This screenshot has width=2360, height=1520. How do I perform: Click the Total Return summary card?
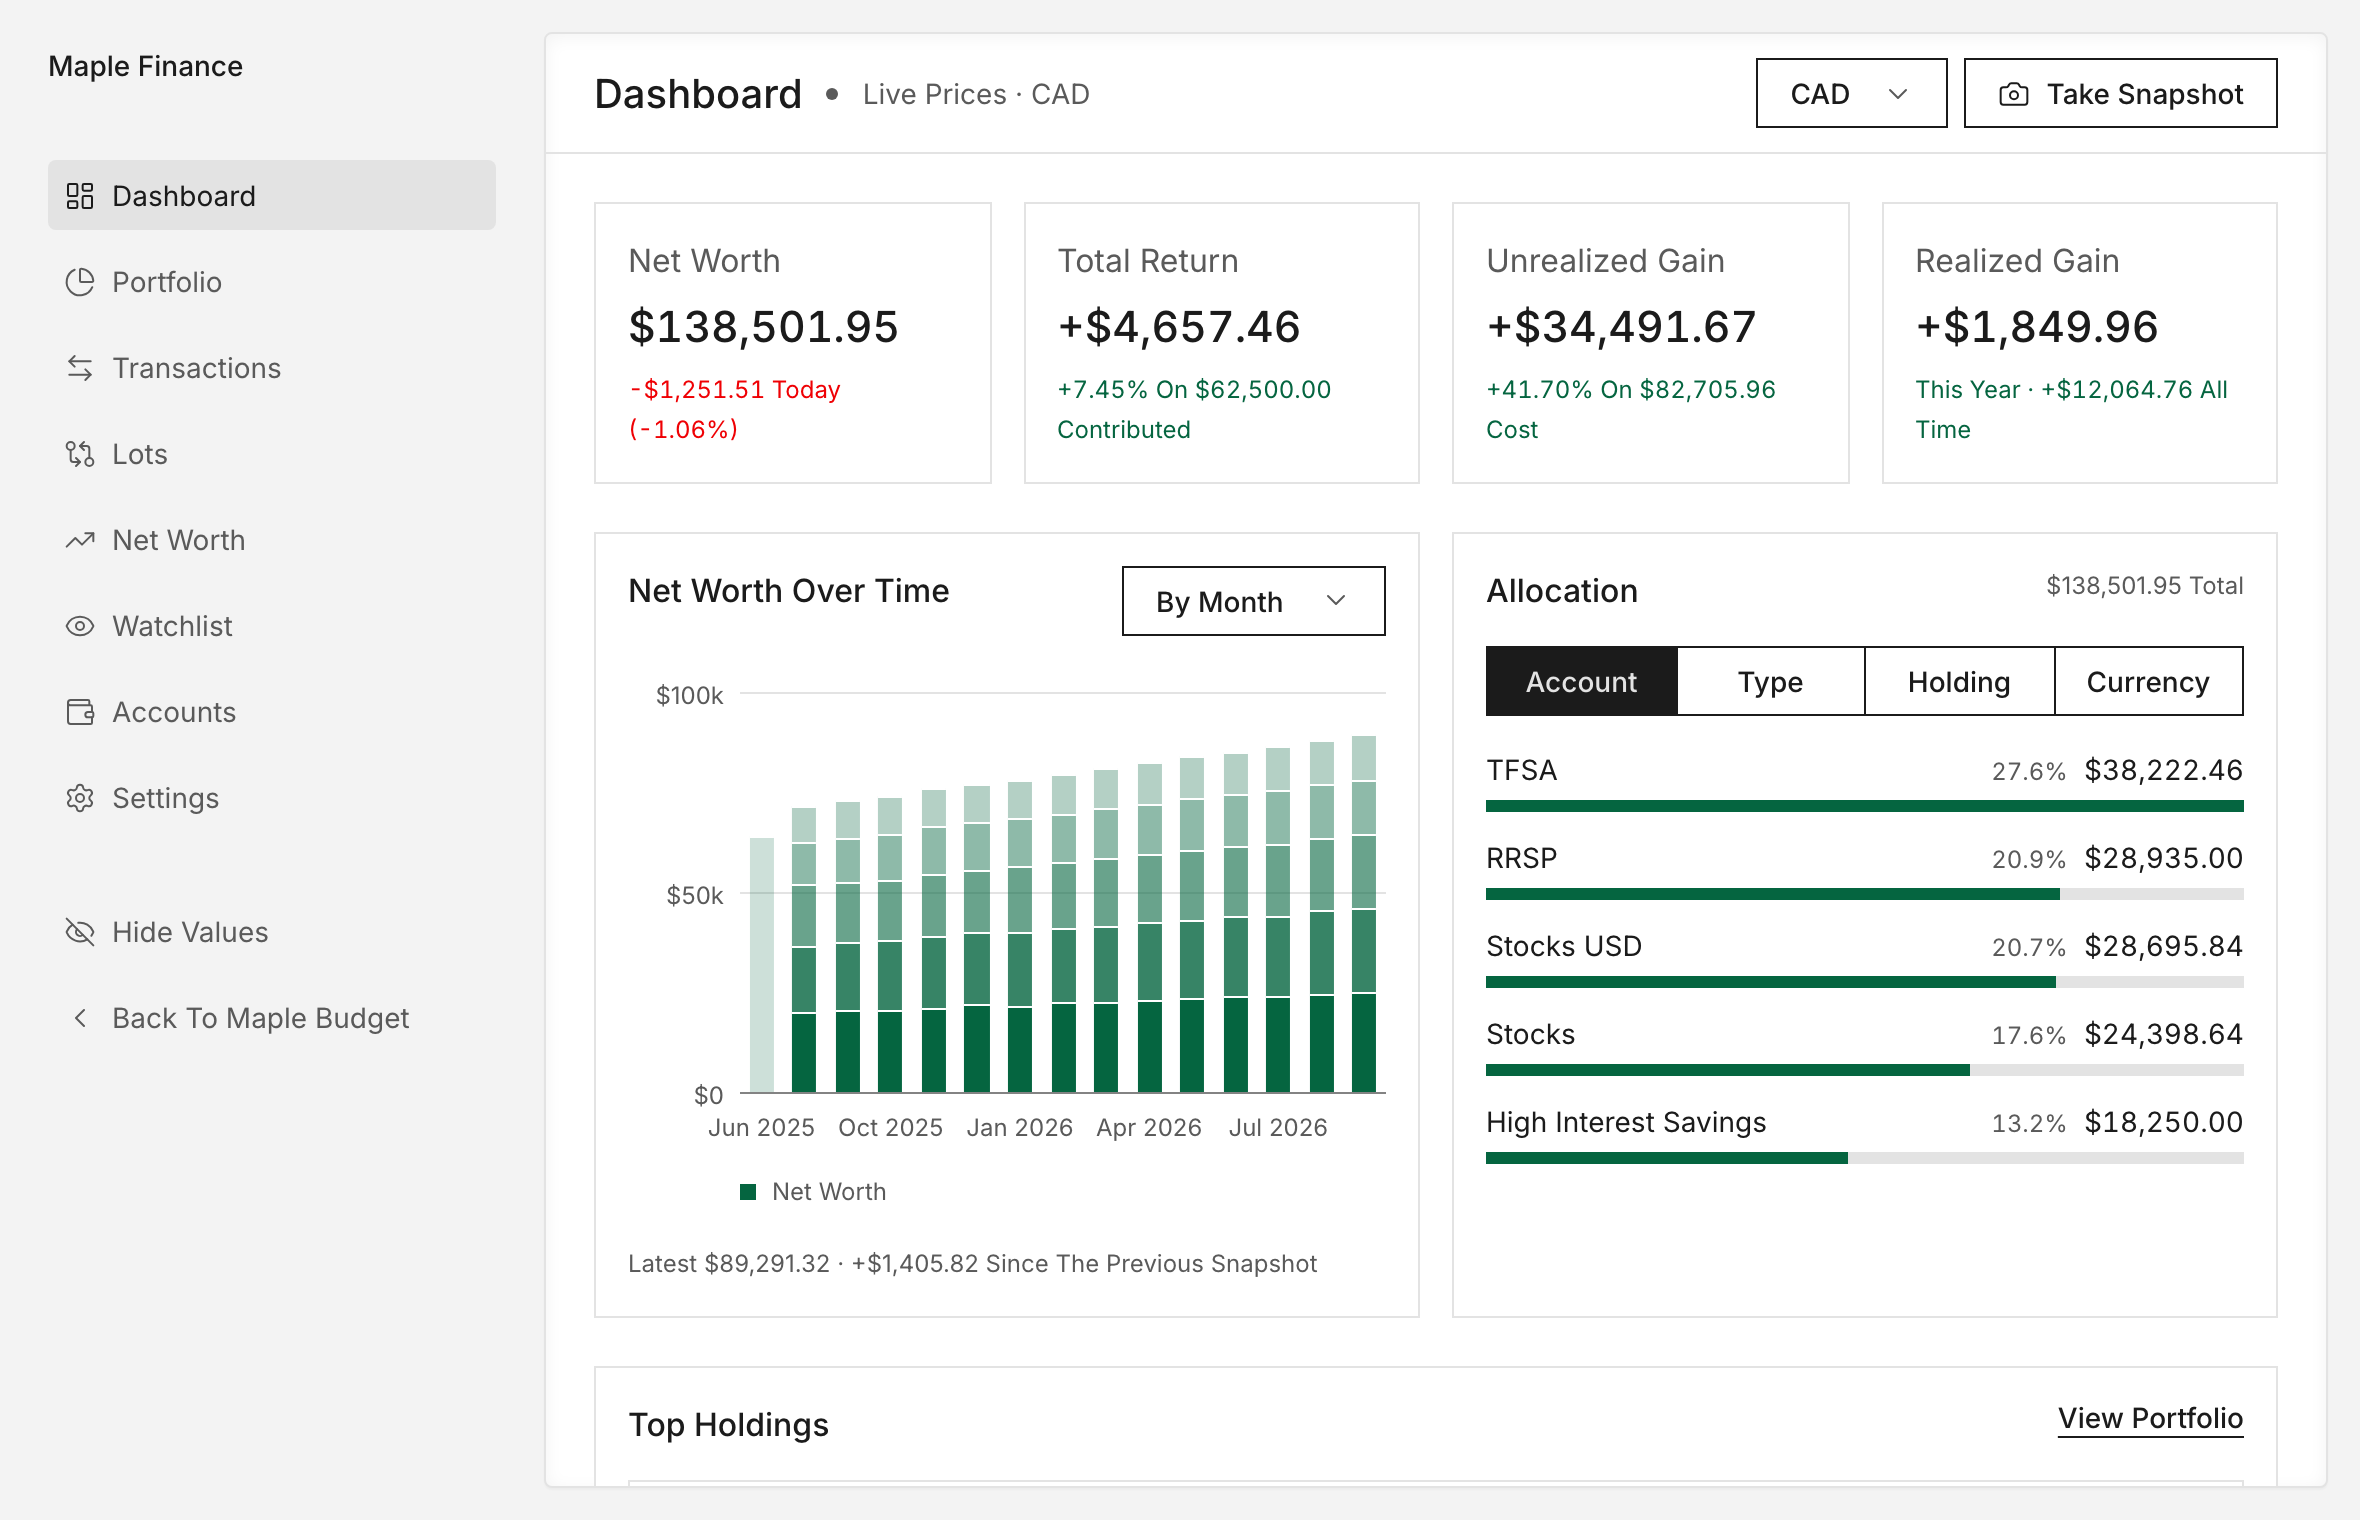pyautogui.click(x=1222, y=343)
